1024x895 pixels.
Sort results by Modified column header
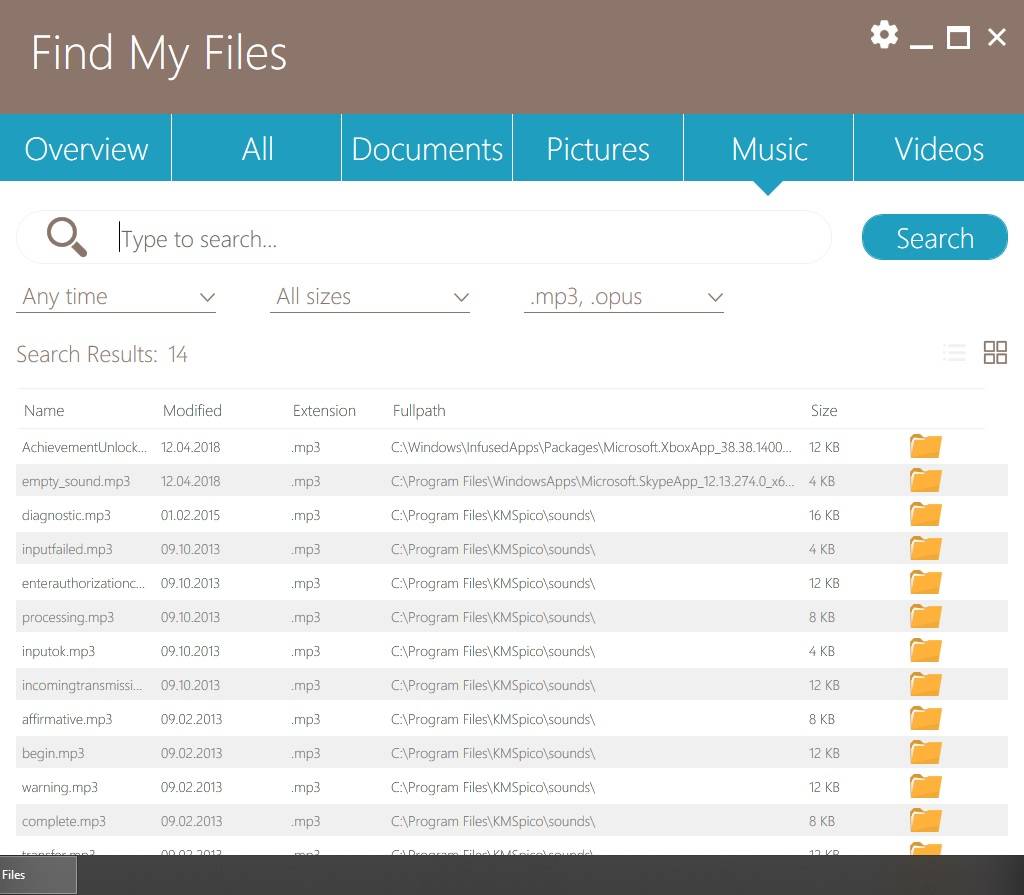point(192,410)
